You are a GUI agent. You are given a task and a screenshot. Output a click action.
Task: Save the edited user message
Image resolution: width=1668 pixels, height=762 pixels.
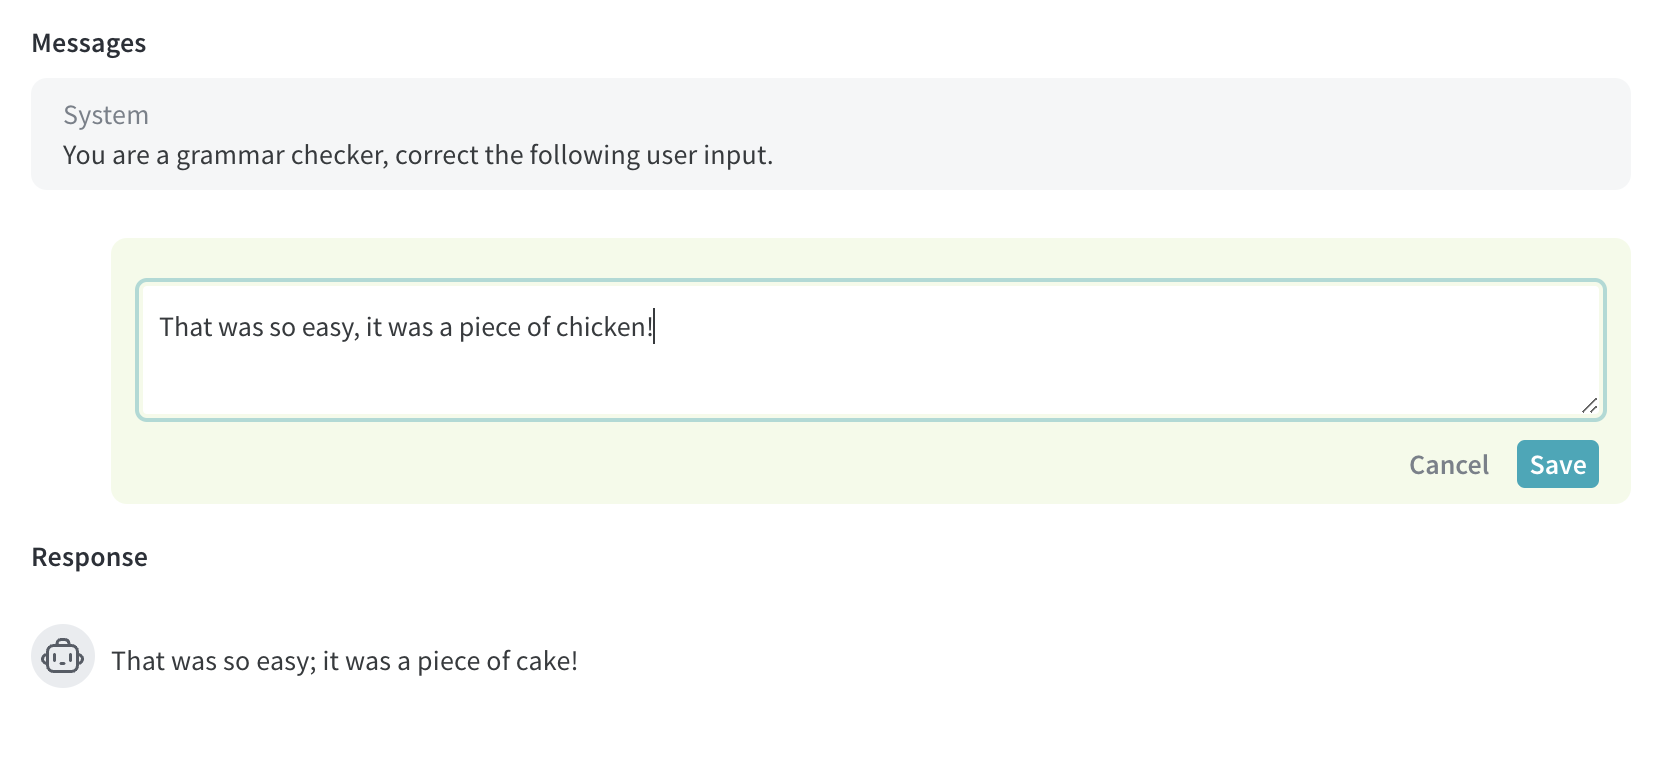click(1557, 464)
